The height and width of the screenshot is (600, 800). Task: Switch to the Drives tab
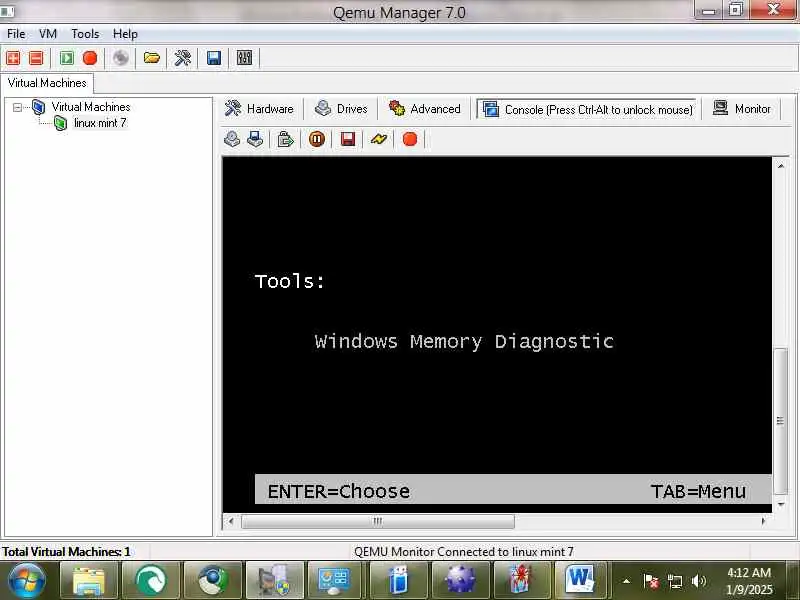(x=341, y=109)
